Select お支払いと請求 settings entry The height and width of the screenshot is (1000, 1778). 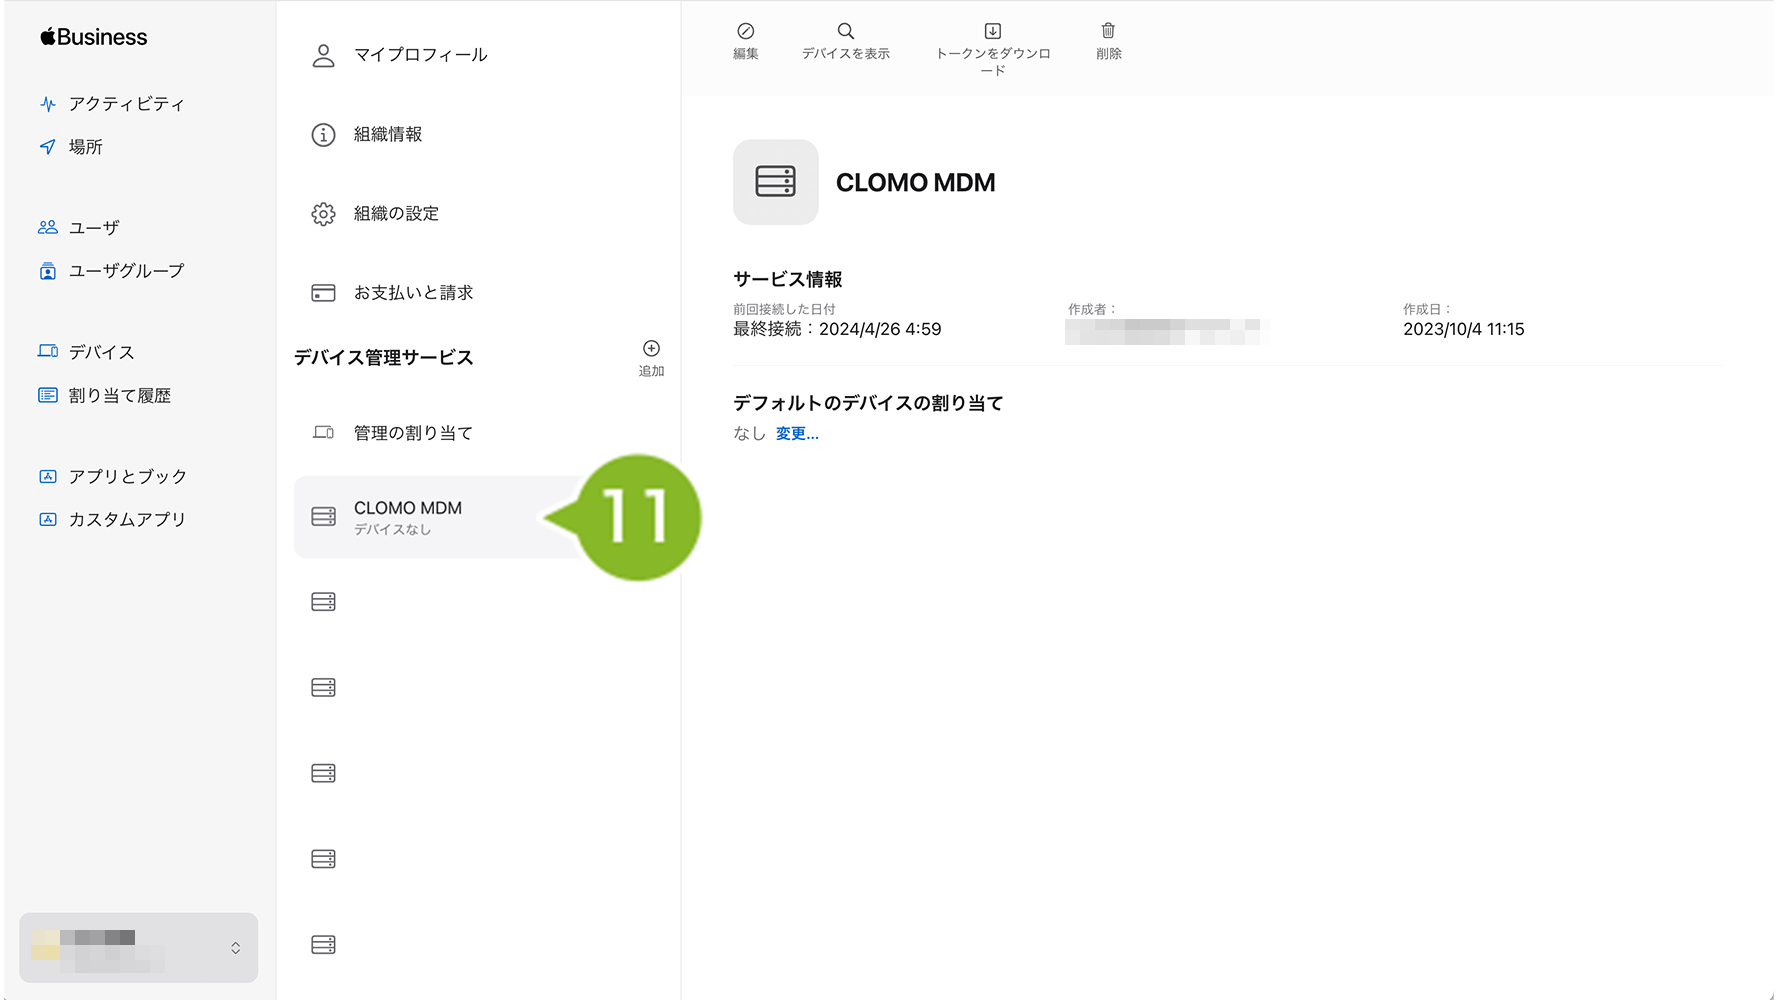(393, 293)
